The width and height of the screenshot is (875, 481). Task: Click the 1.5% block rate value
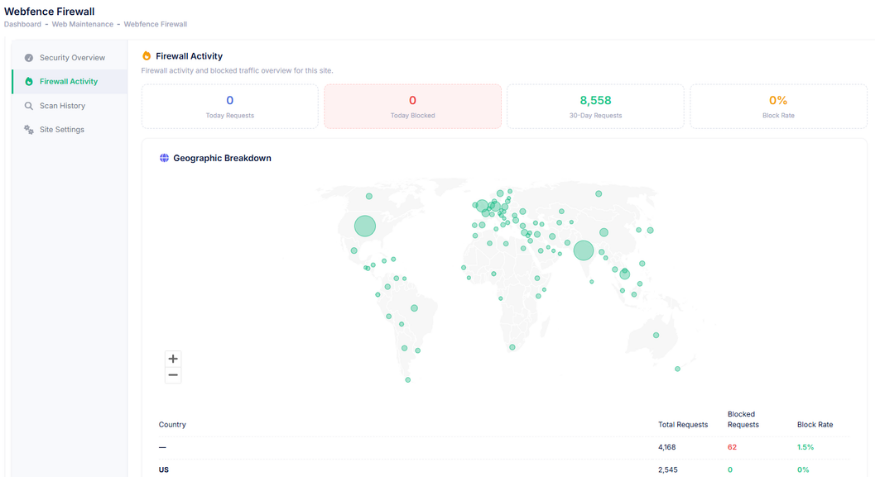pyautogui.click(x=805, y=448)
